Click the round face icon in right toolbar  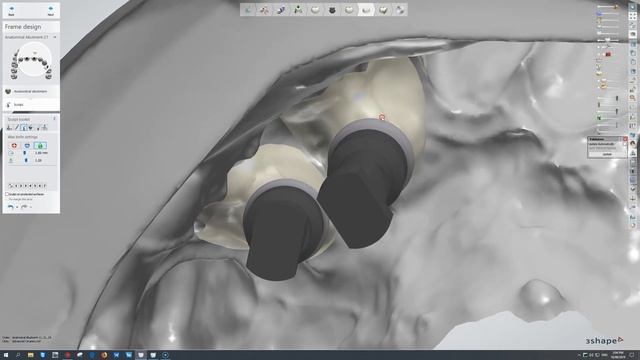click(x=633, y=144)
